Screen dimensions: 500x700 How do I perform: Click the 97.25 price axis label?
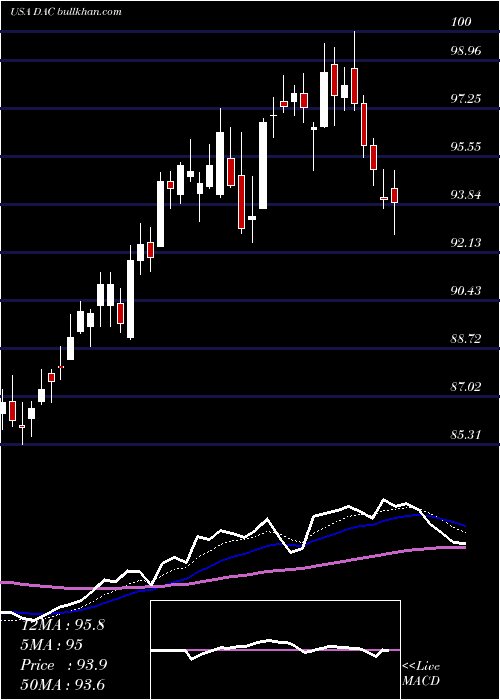466,99
